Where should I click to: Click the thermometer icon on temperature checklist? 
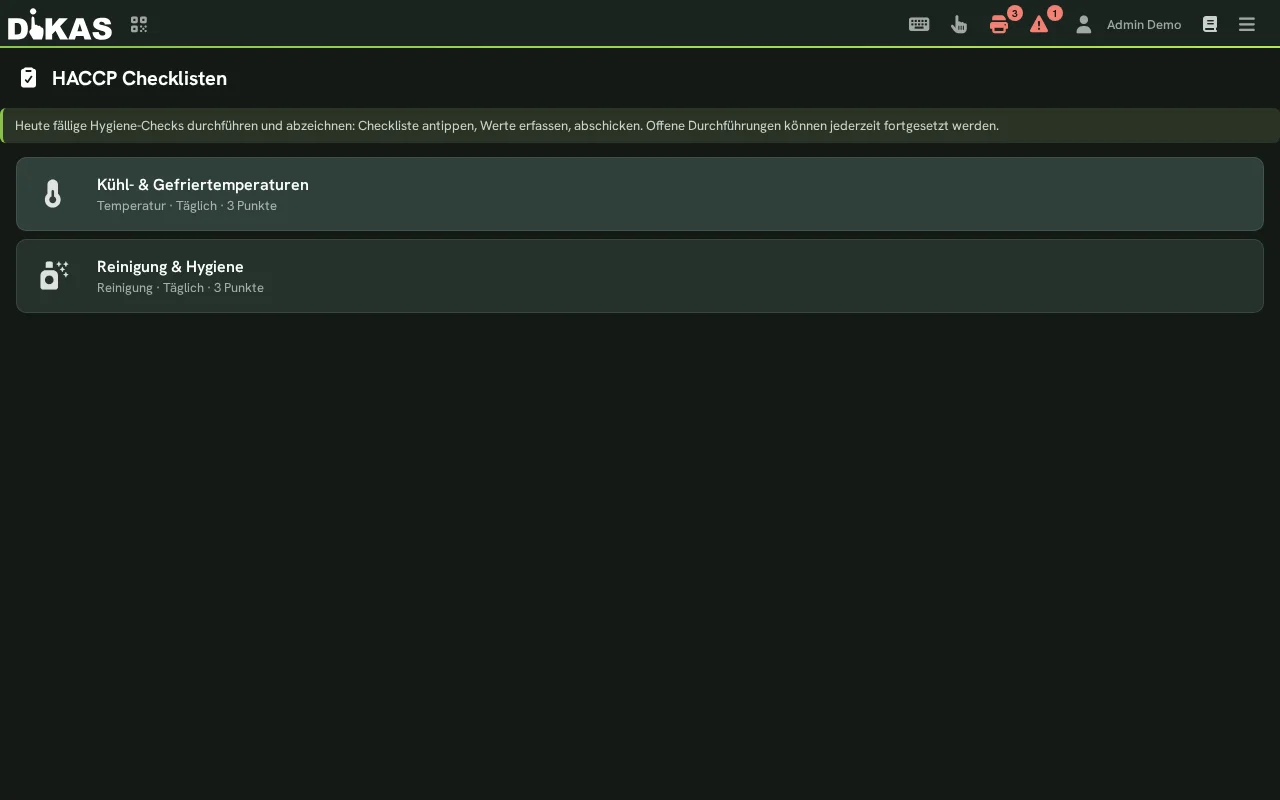coord(53,194)
